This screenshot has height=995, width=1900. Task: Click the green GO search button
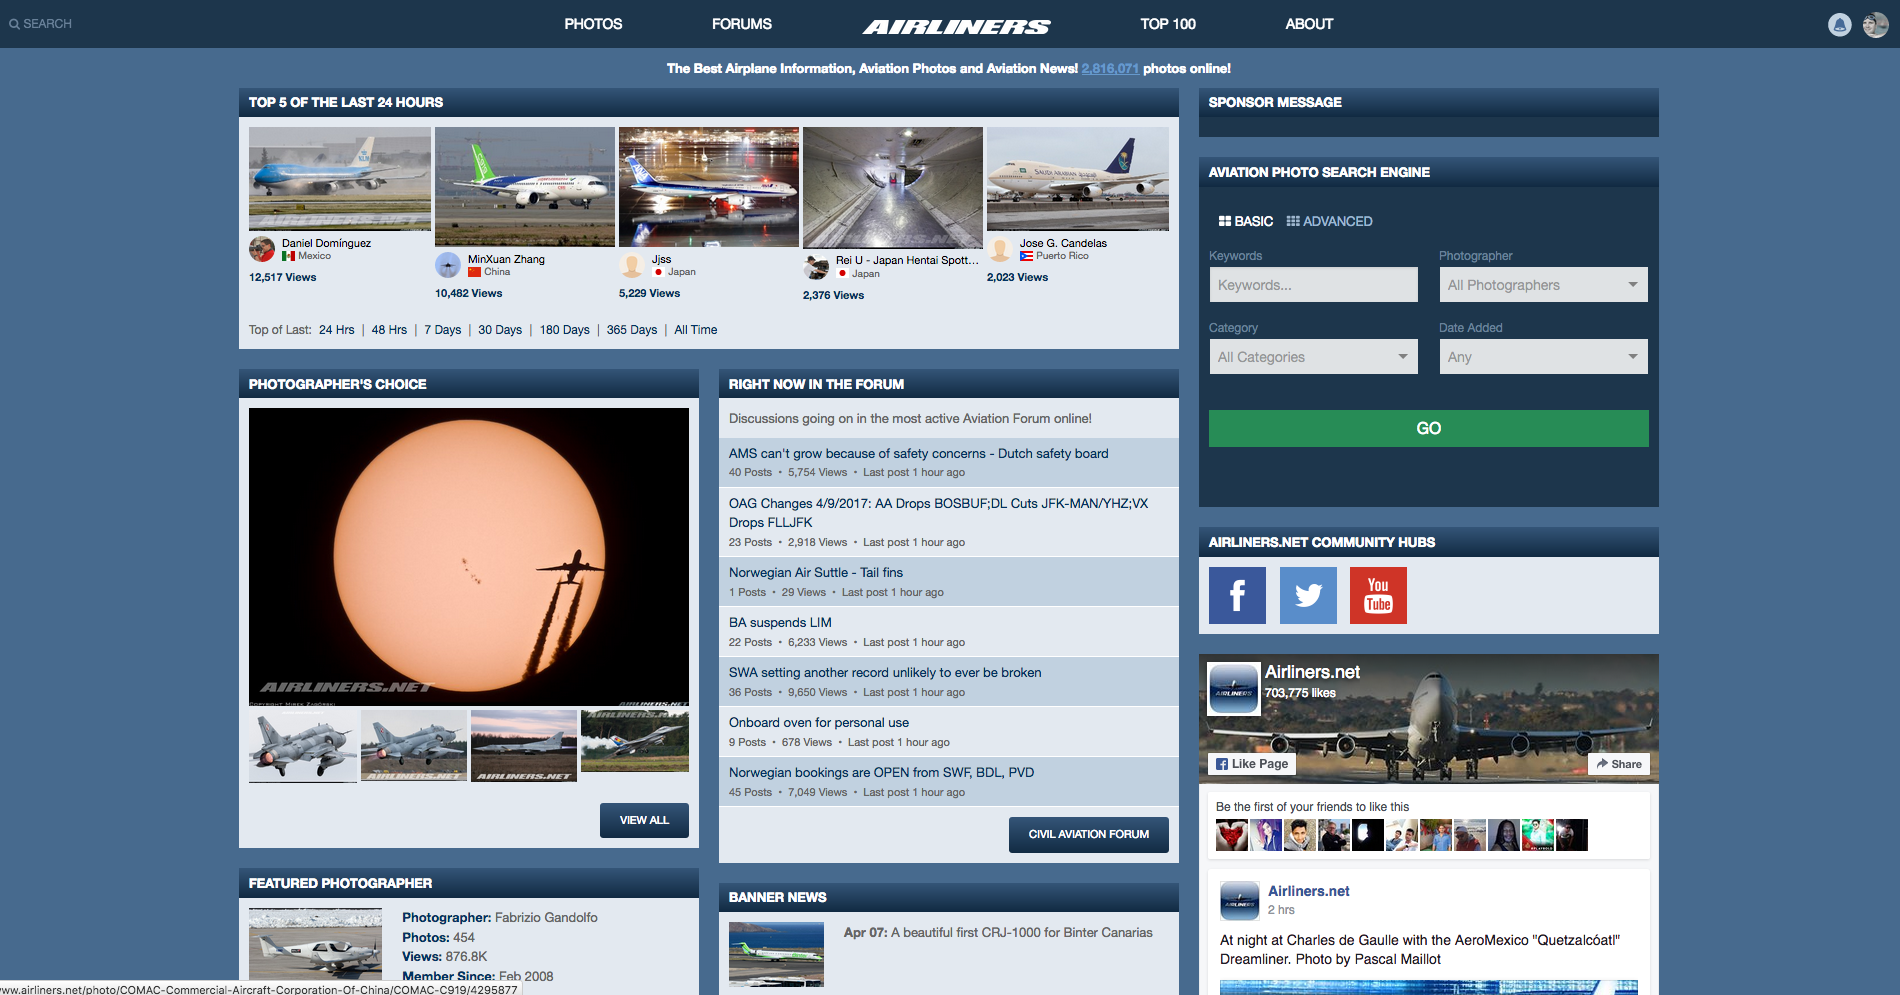1428,428
